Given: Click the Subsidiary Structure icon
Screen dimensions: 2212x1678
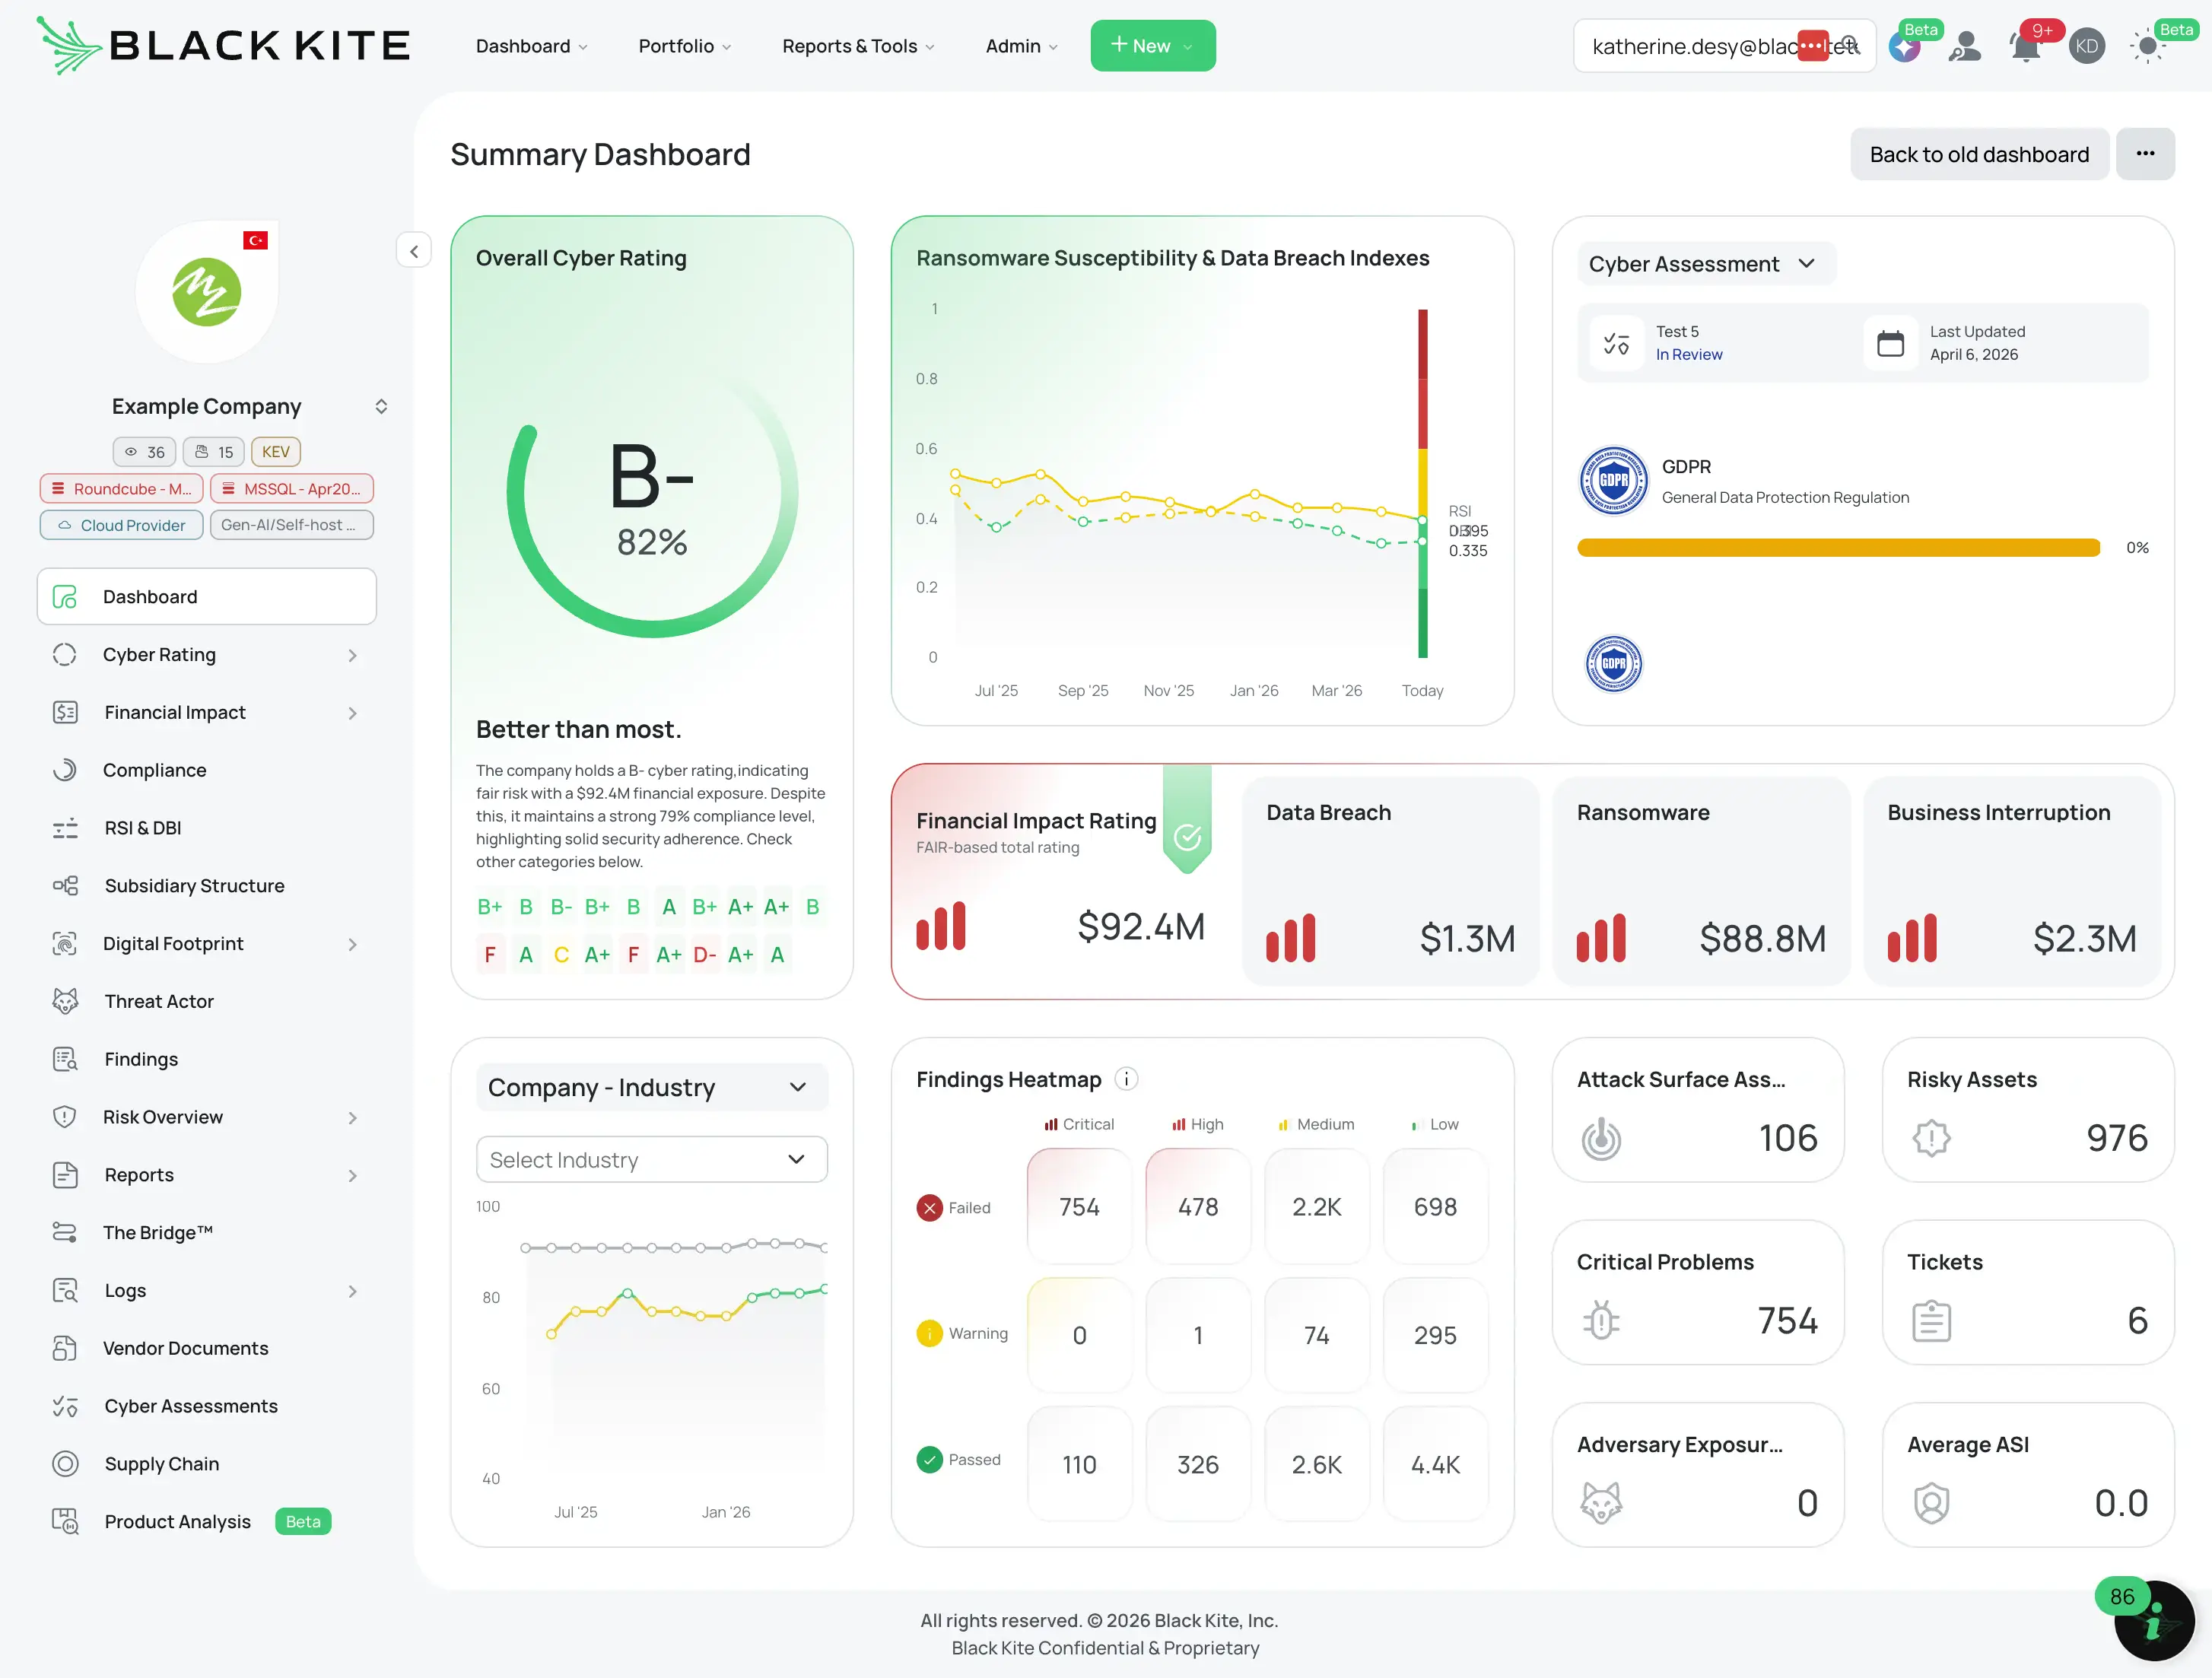Looking at the screenshot, I should pos(65,886).
